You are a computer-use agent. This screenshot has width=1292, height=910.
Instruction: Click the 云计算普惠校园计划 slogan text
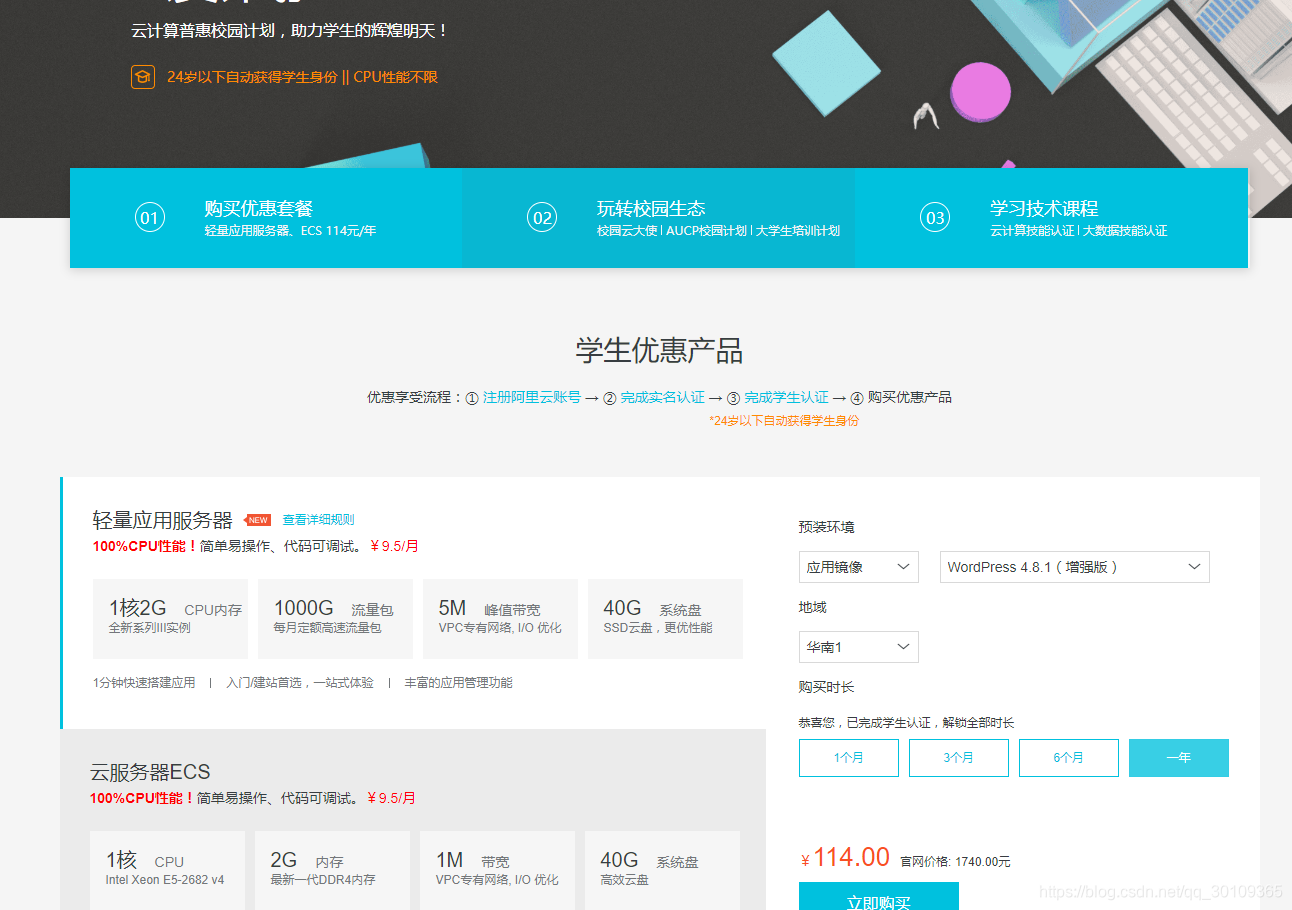pyautogui.click(x=290, y=31)
